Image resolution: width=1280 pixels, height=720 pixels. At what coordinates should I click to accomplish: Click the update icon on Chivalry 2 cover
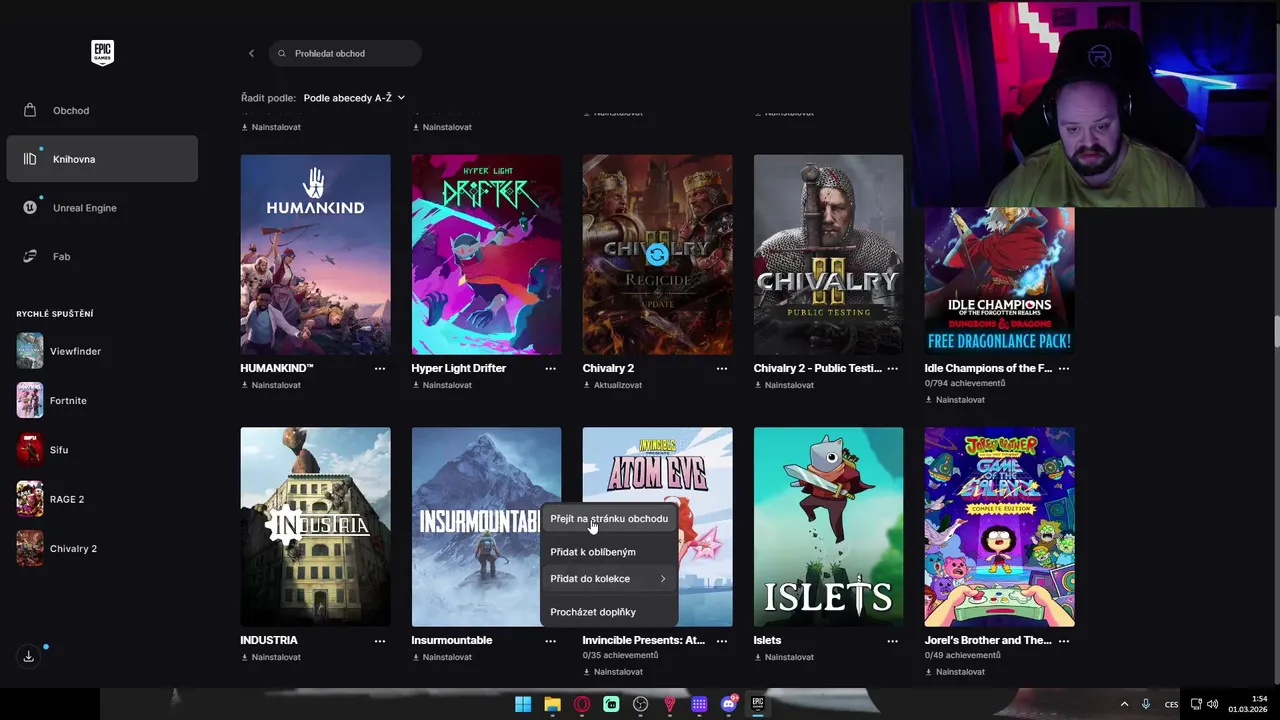click(657, 255)
